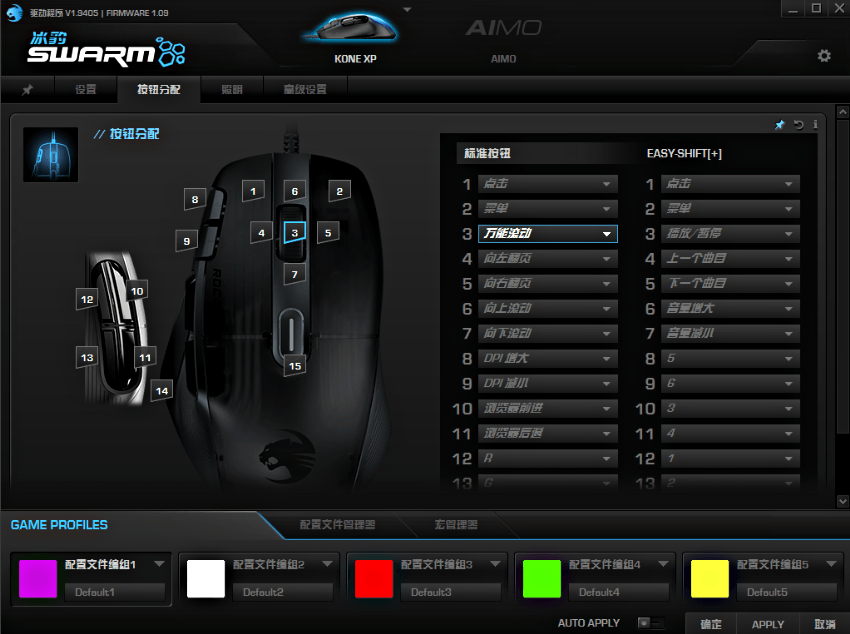Select button marker 15
850x634 pixels.
pyautogui.click(x=295, y=366)
